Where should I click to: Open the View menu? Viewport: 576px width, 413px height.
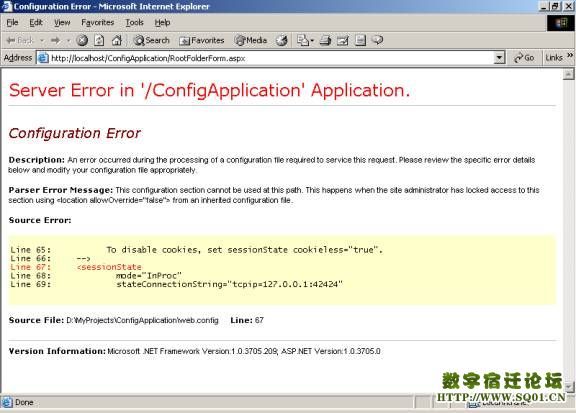pos(62,23)
